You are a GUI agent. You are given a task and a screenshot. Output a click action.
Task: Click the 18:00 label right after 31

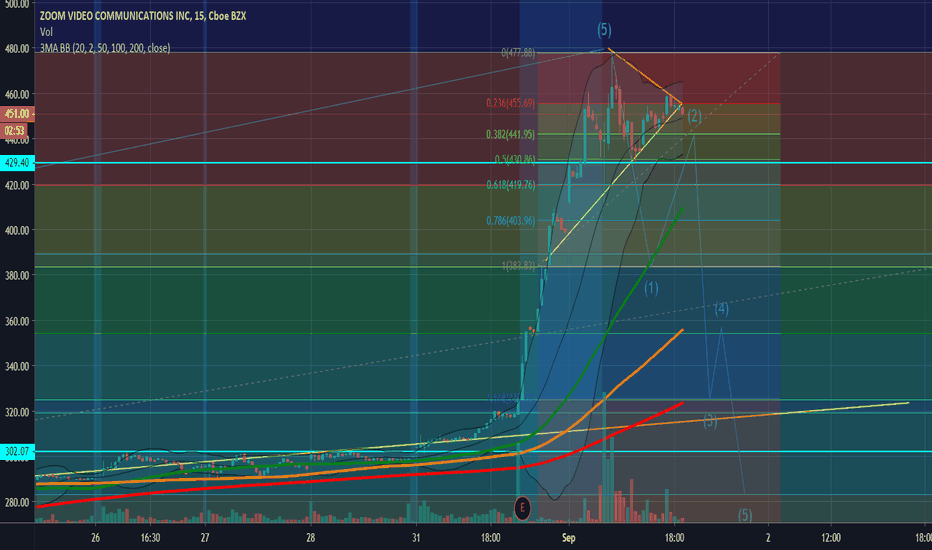click(490, 538)
